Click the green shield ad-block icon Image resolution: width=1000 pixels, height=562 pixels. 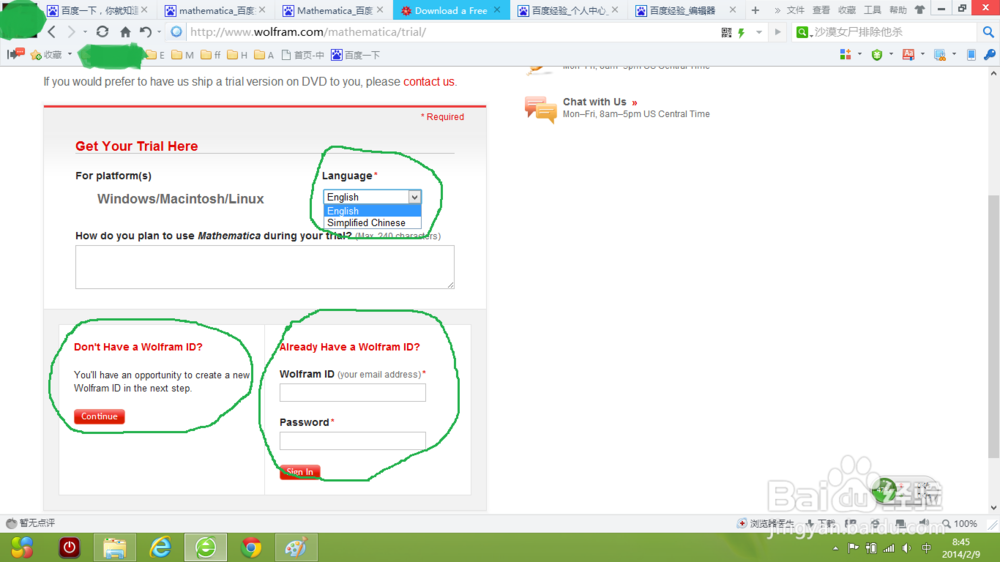pos(877,55)
